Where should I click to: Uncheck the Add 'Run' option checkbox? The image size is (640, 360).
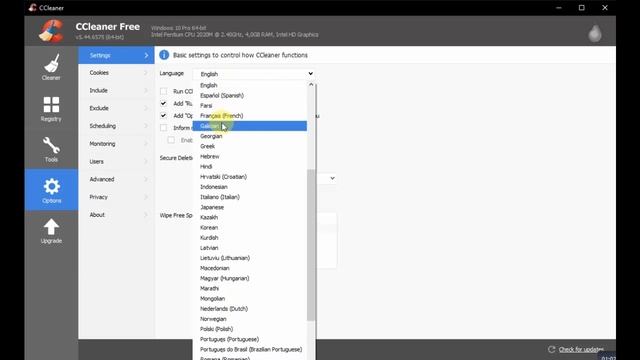pos(163,103)
